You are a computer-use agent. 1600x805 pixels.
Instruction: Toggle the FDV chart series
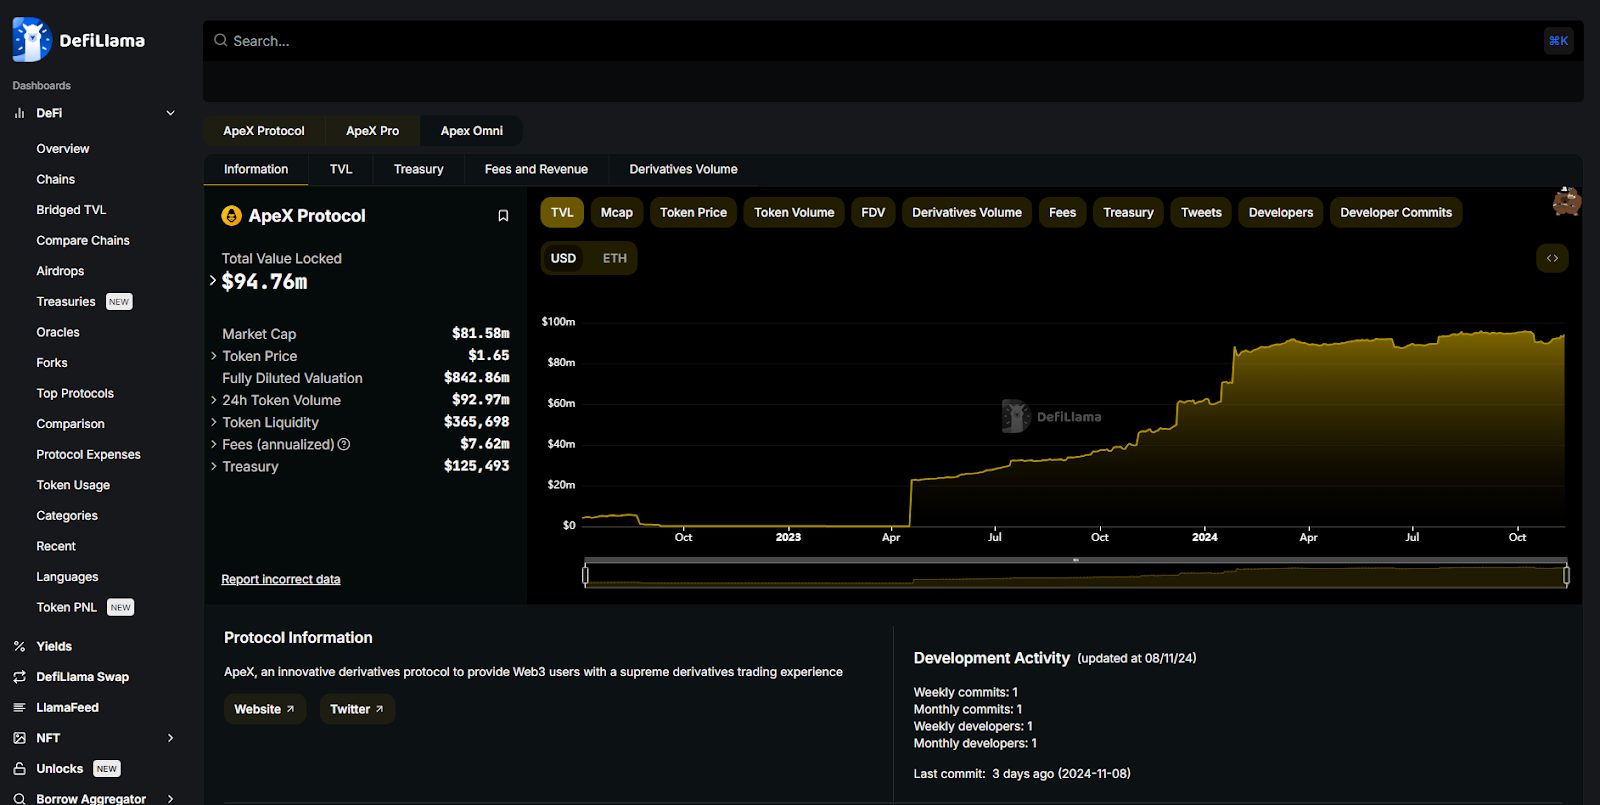(x=873, y=212)
